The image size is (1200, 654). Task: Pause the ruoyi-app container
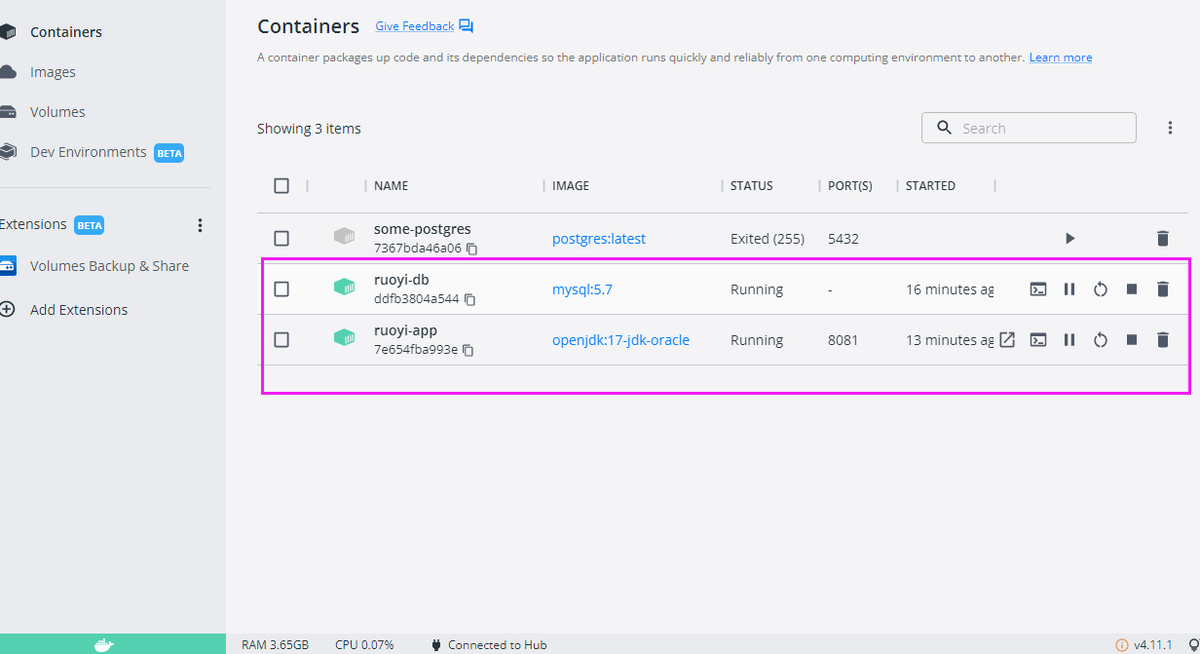[1069, 340]
